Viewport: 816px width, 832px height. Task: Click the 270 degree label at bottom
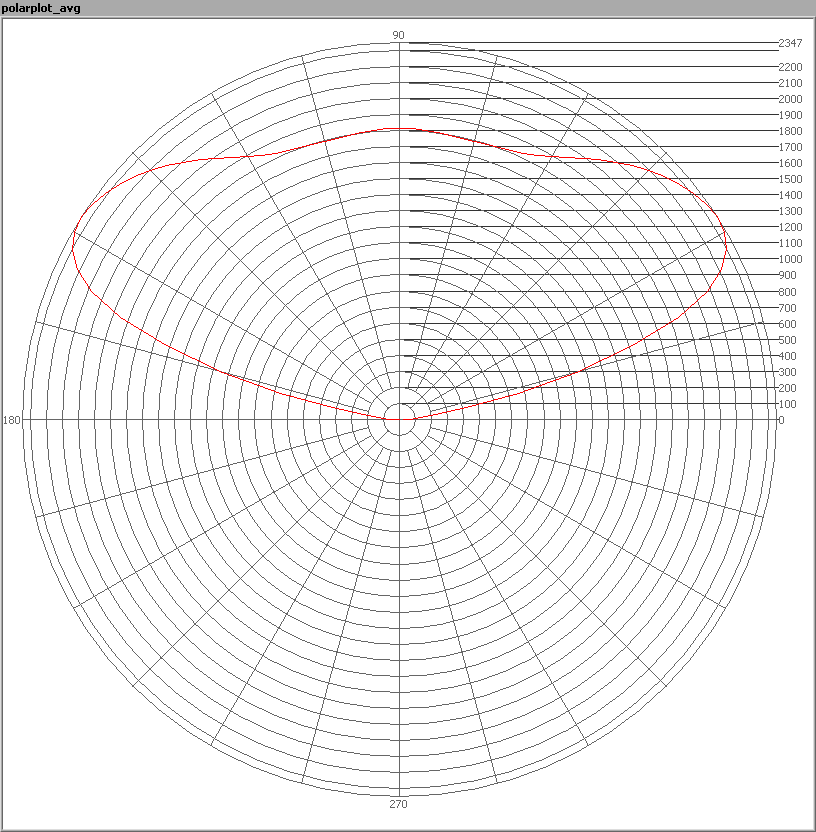point(398,804)
